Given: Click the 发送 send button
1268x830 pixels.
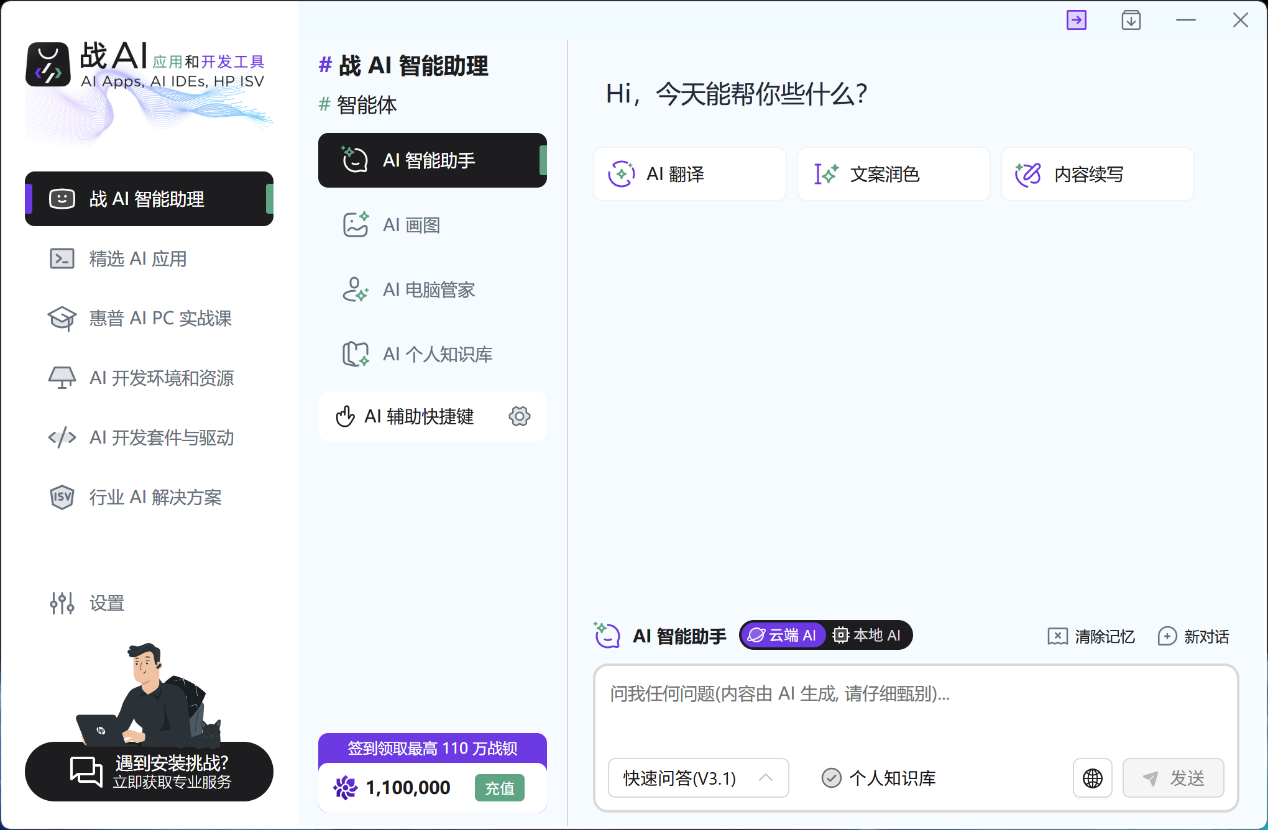Looking at the screenshot, I should pos(1172,778).
